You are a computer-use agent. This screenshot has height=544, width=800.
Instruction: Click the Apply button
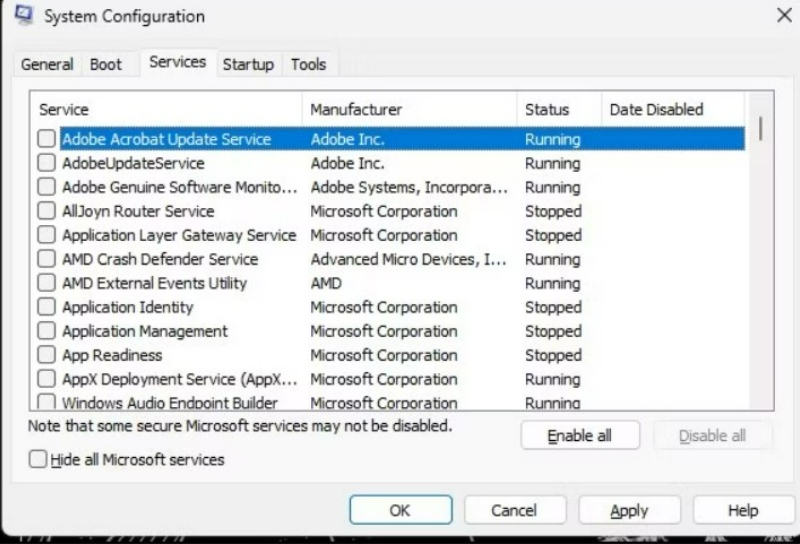point(629,510)
